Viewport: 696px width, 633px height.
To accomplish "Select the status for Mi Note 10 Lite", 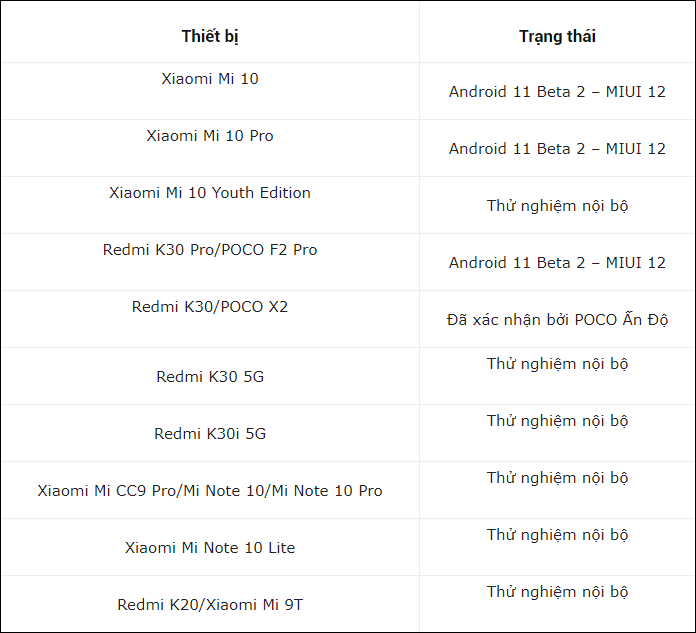I will (557, 534).
